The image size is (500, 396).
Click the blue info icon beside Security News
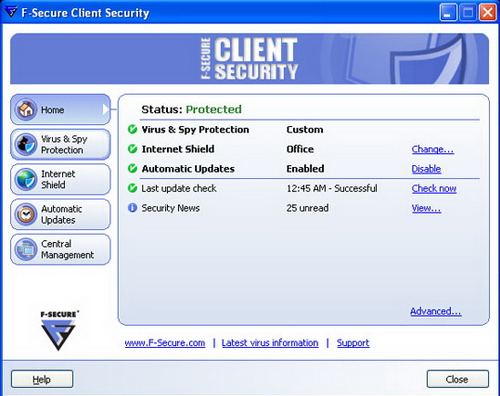(132, 208)
